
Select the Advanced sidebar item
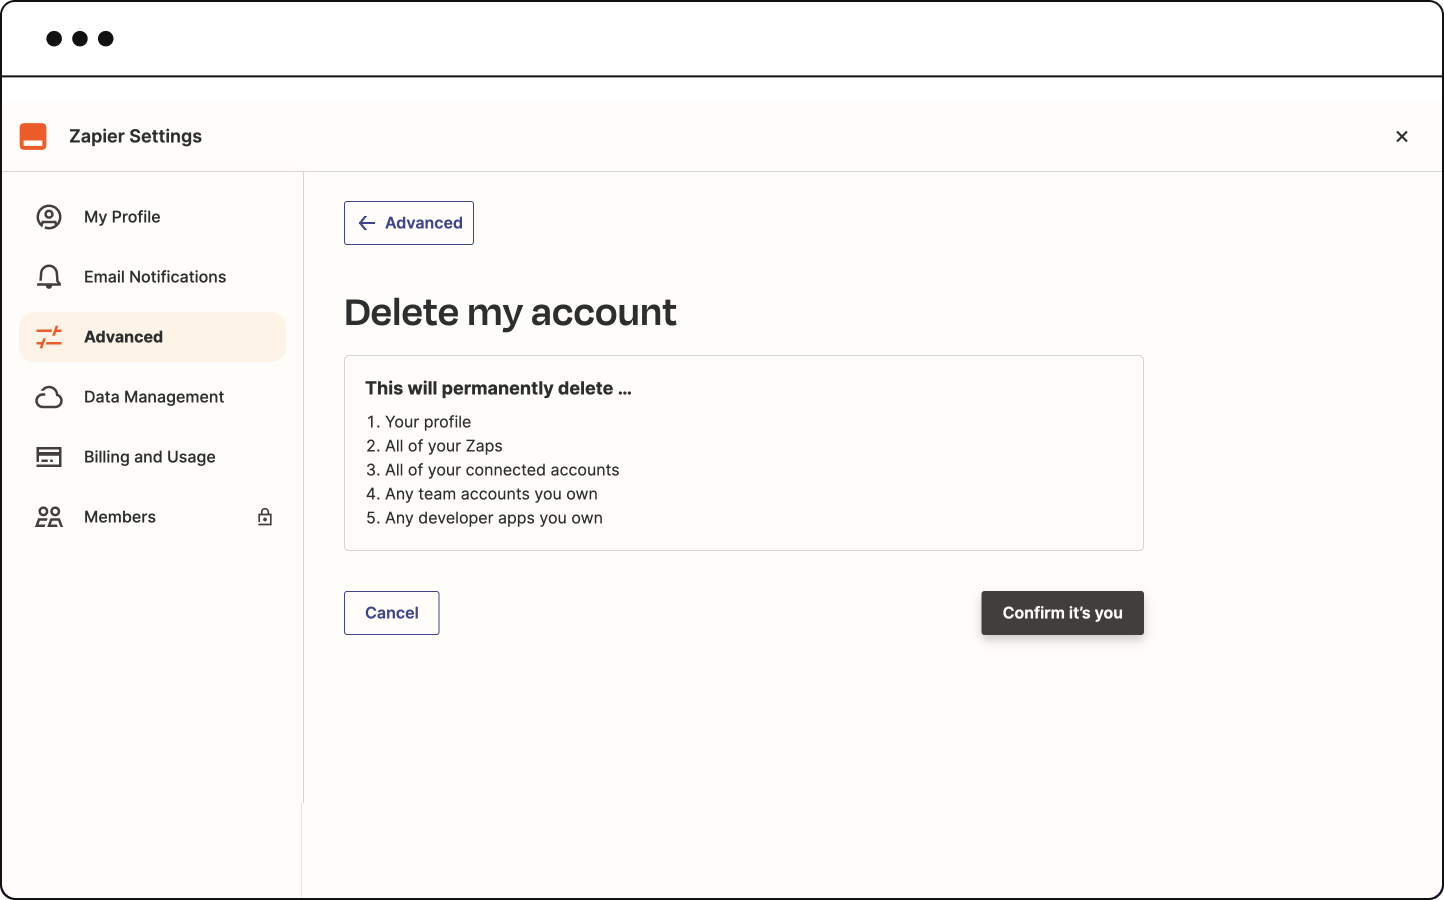coord(152,337)
